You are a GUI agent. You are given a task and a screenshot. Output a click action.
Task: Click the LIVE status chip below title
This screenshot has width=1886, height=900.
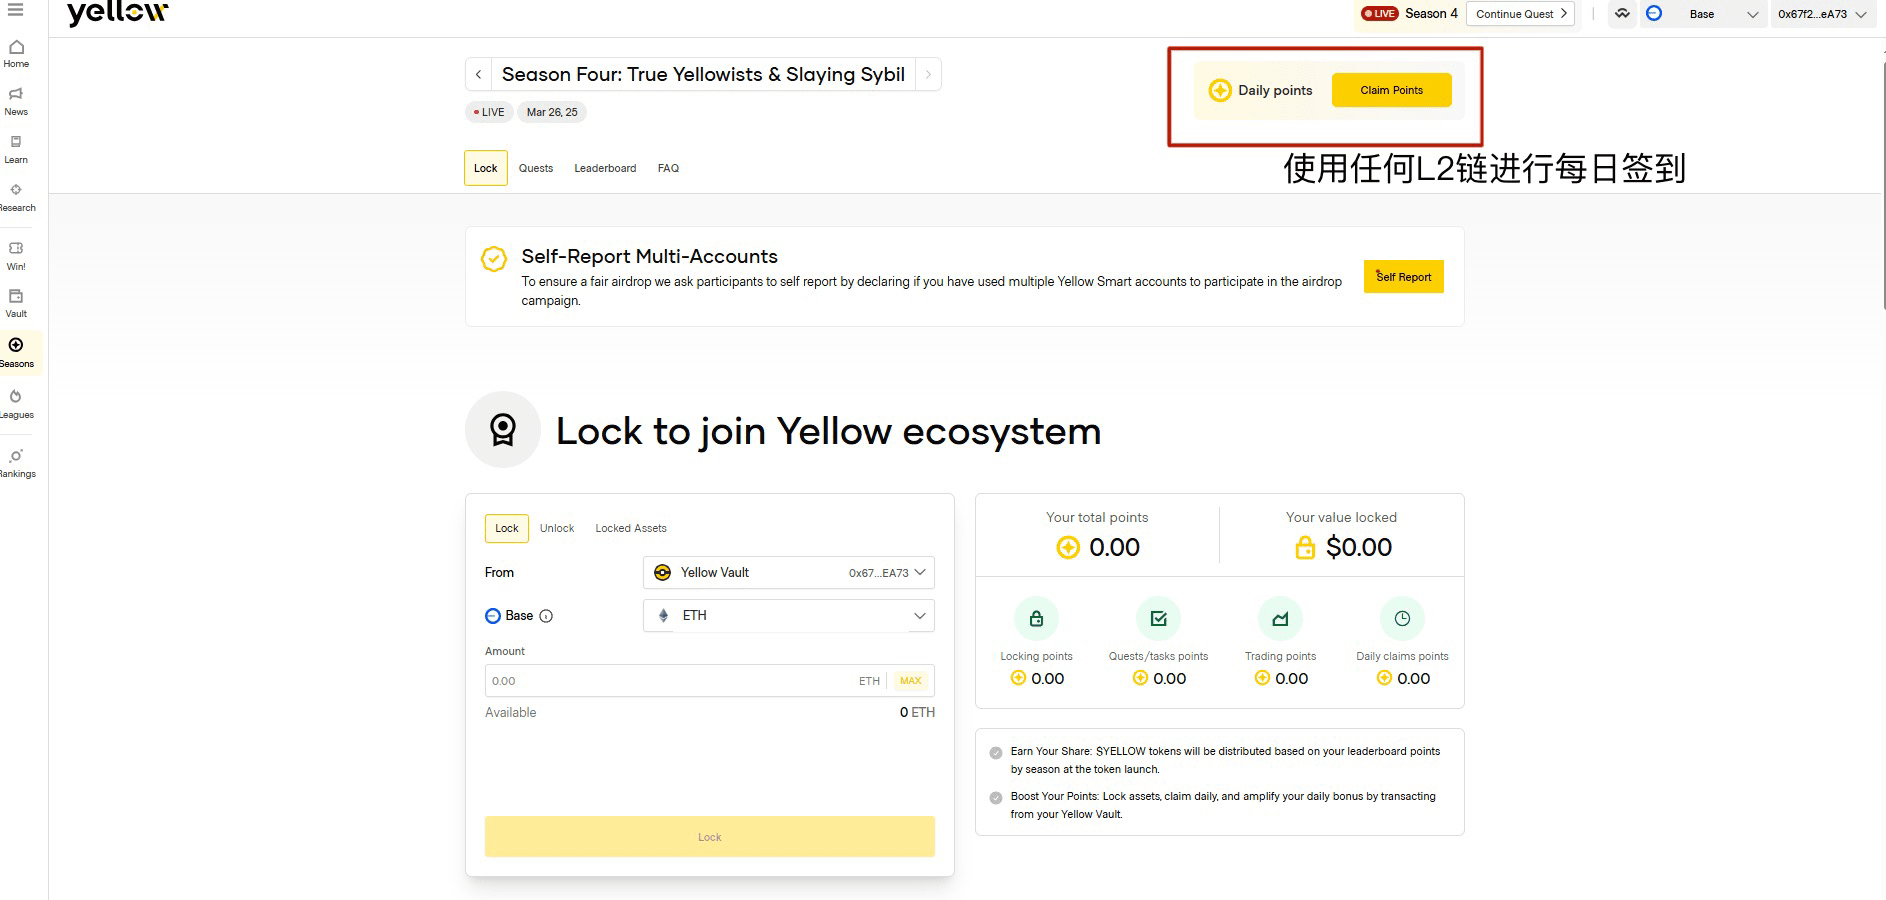(489, 112)
